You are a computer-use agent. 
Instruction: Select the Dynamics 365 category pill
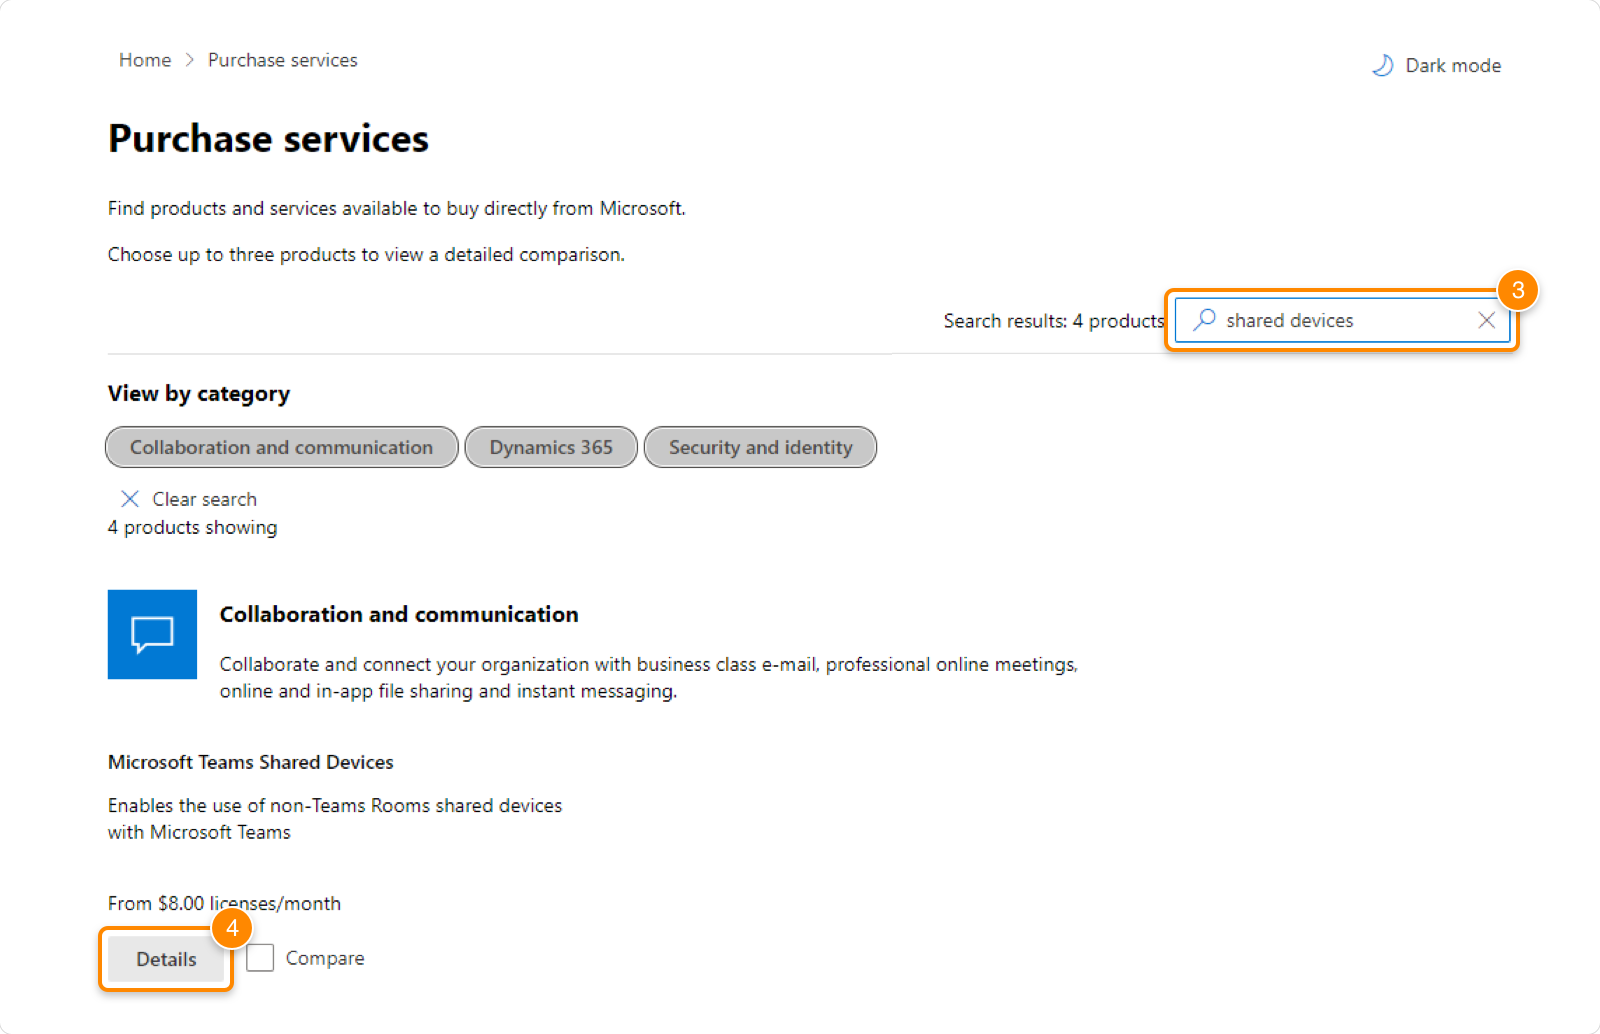[x=551, y=447]
